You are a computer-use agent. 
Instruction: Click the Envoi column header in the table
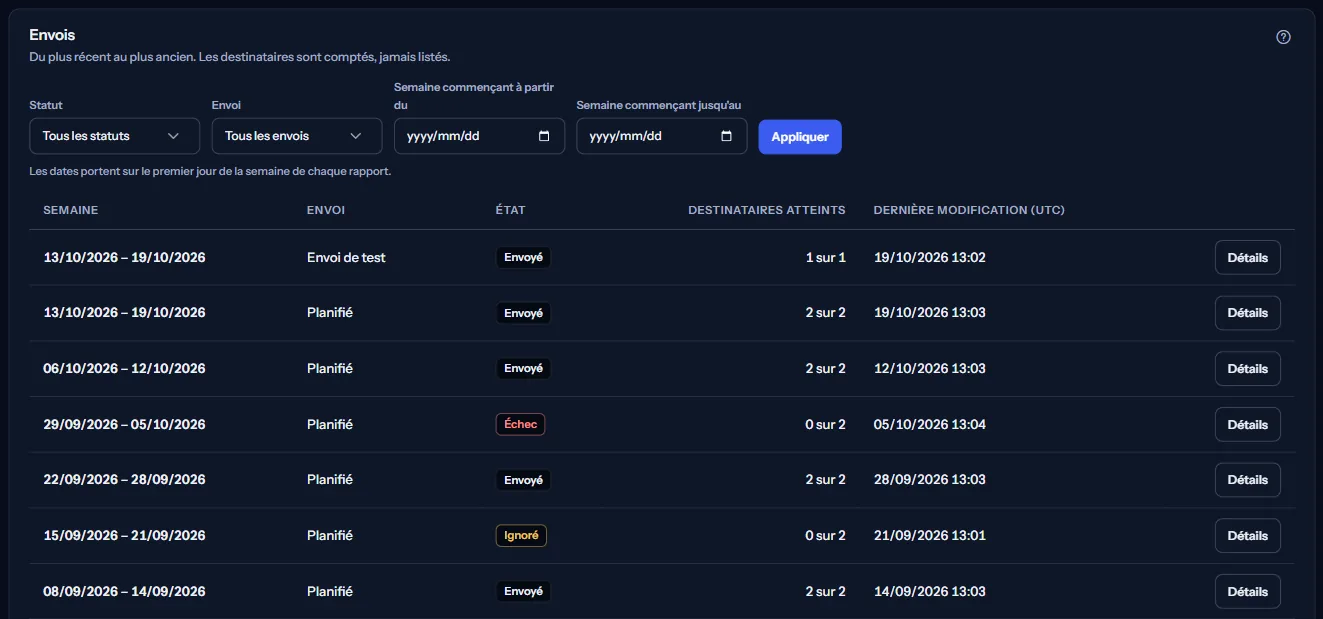coord(326,210)
